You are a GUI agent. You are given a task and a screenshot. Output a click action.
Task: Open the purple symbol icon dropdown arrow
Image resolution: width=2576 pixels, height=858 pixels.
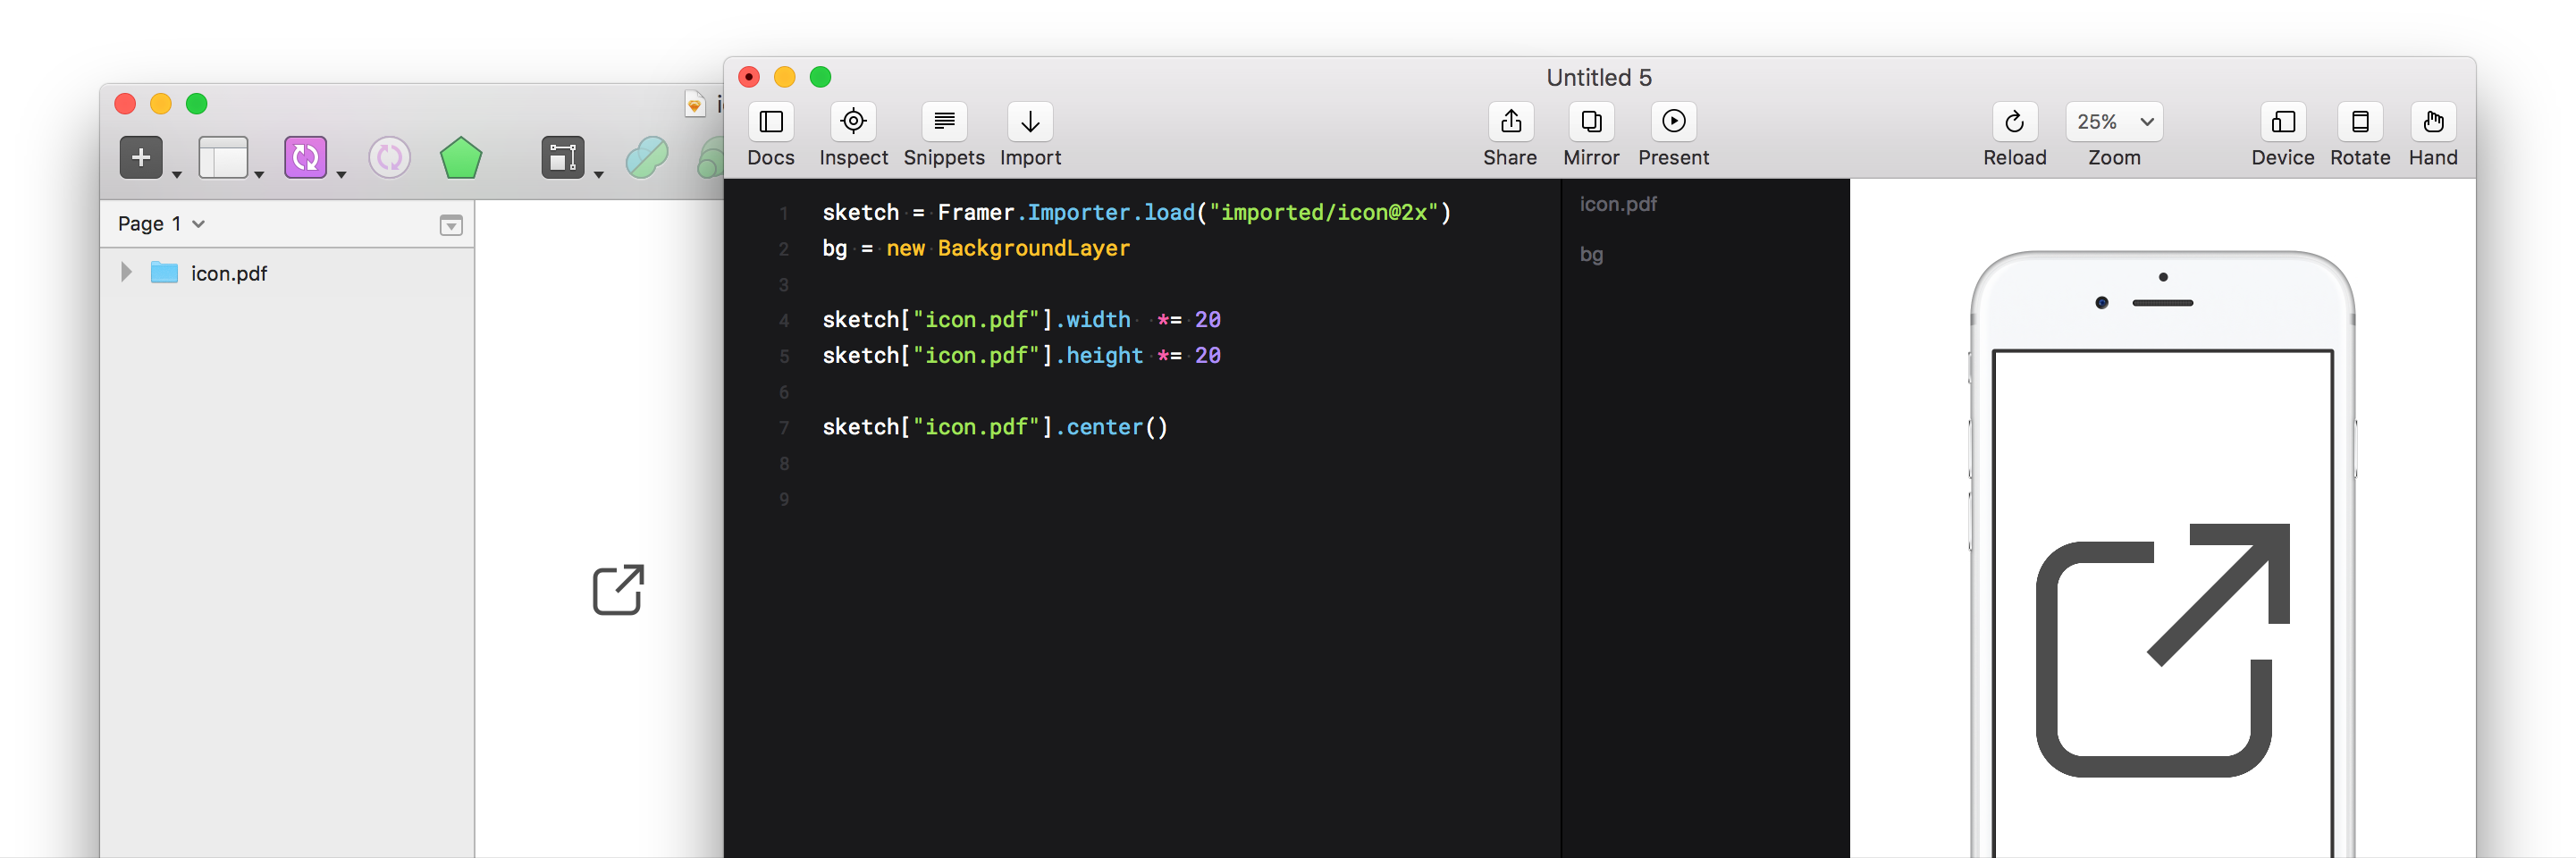341,174
